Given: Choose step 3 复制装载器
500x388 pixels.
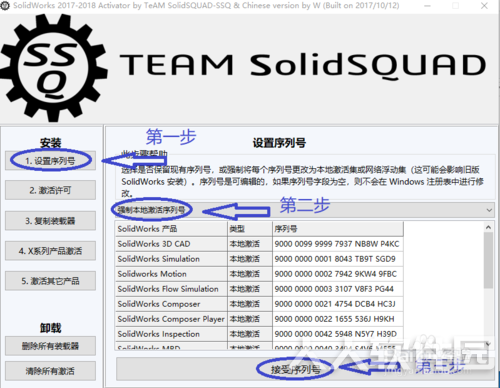Looking at the screenshot, I should 50,221.
